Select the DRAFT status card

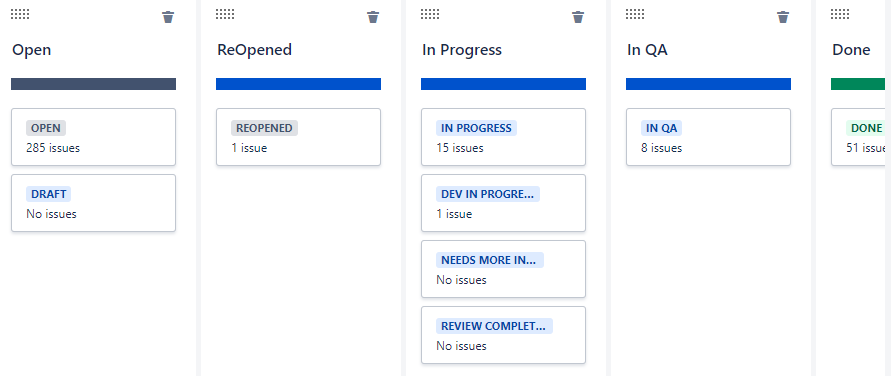(93, 203)
